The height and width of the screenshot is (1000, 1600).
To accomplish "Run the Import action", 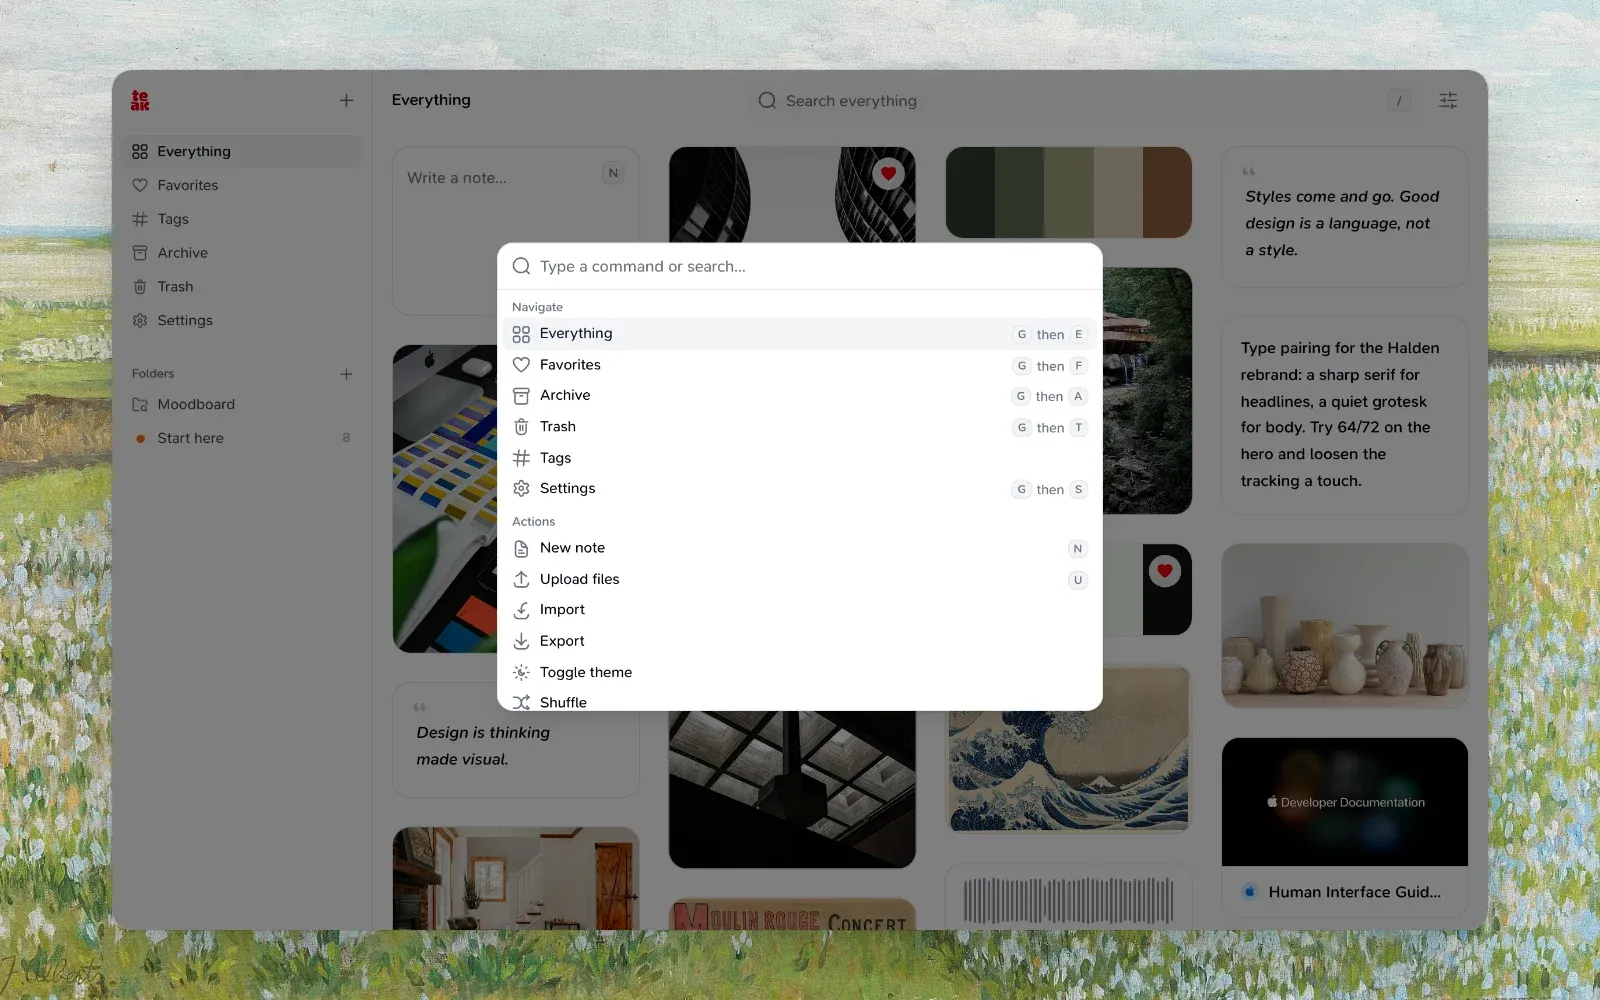I will pos(800,610).
